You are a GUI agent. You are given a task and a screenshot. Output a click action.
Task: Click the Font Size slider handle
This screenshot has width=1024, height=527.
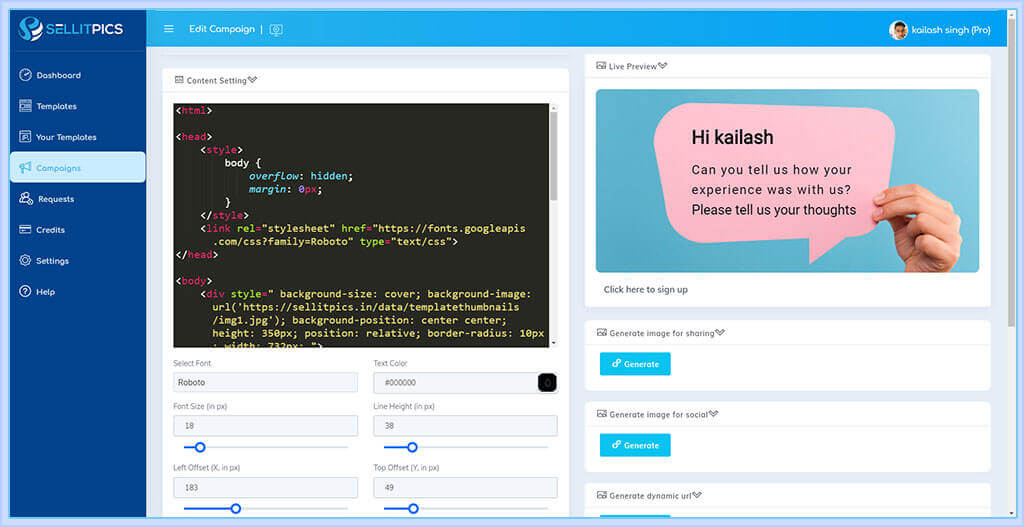[x=200, y=447]
